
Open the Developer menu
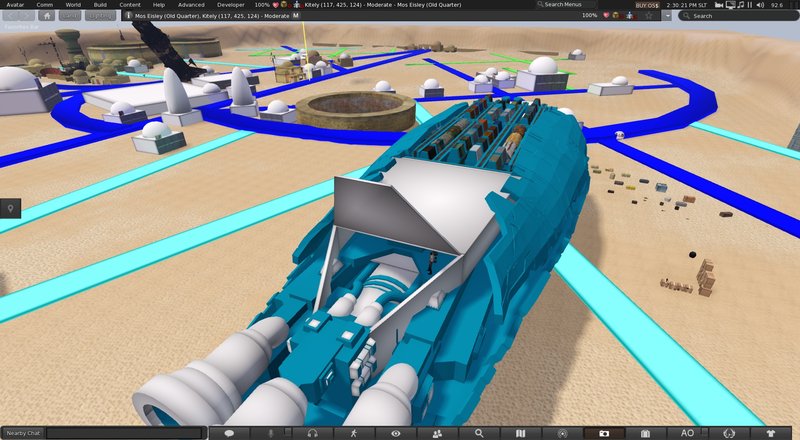[231, 5]
